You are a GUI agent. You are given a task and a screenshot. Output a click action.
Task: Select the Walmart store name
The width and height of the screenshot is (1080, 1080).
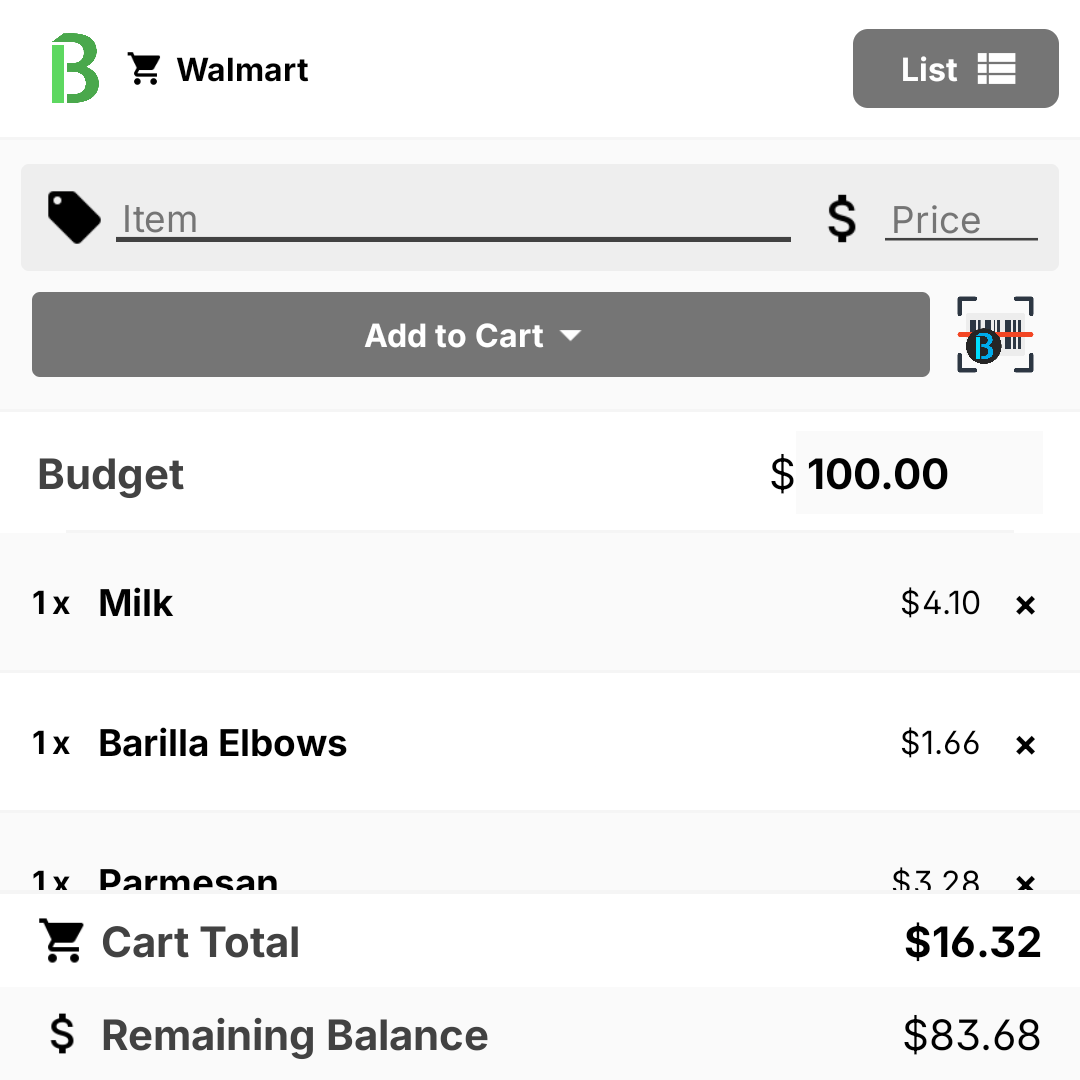(x=242, y=70)
